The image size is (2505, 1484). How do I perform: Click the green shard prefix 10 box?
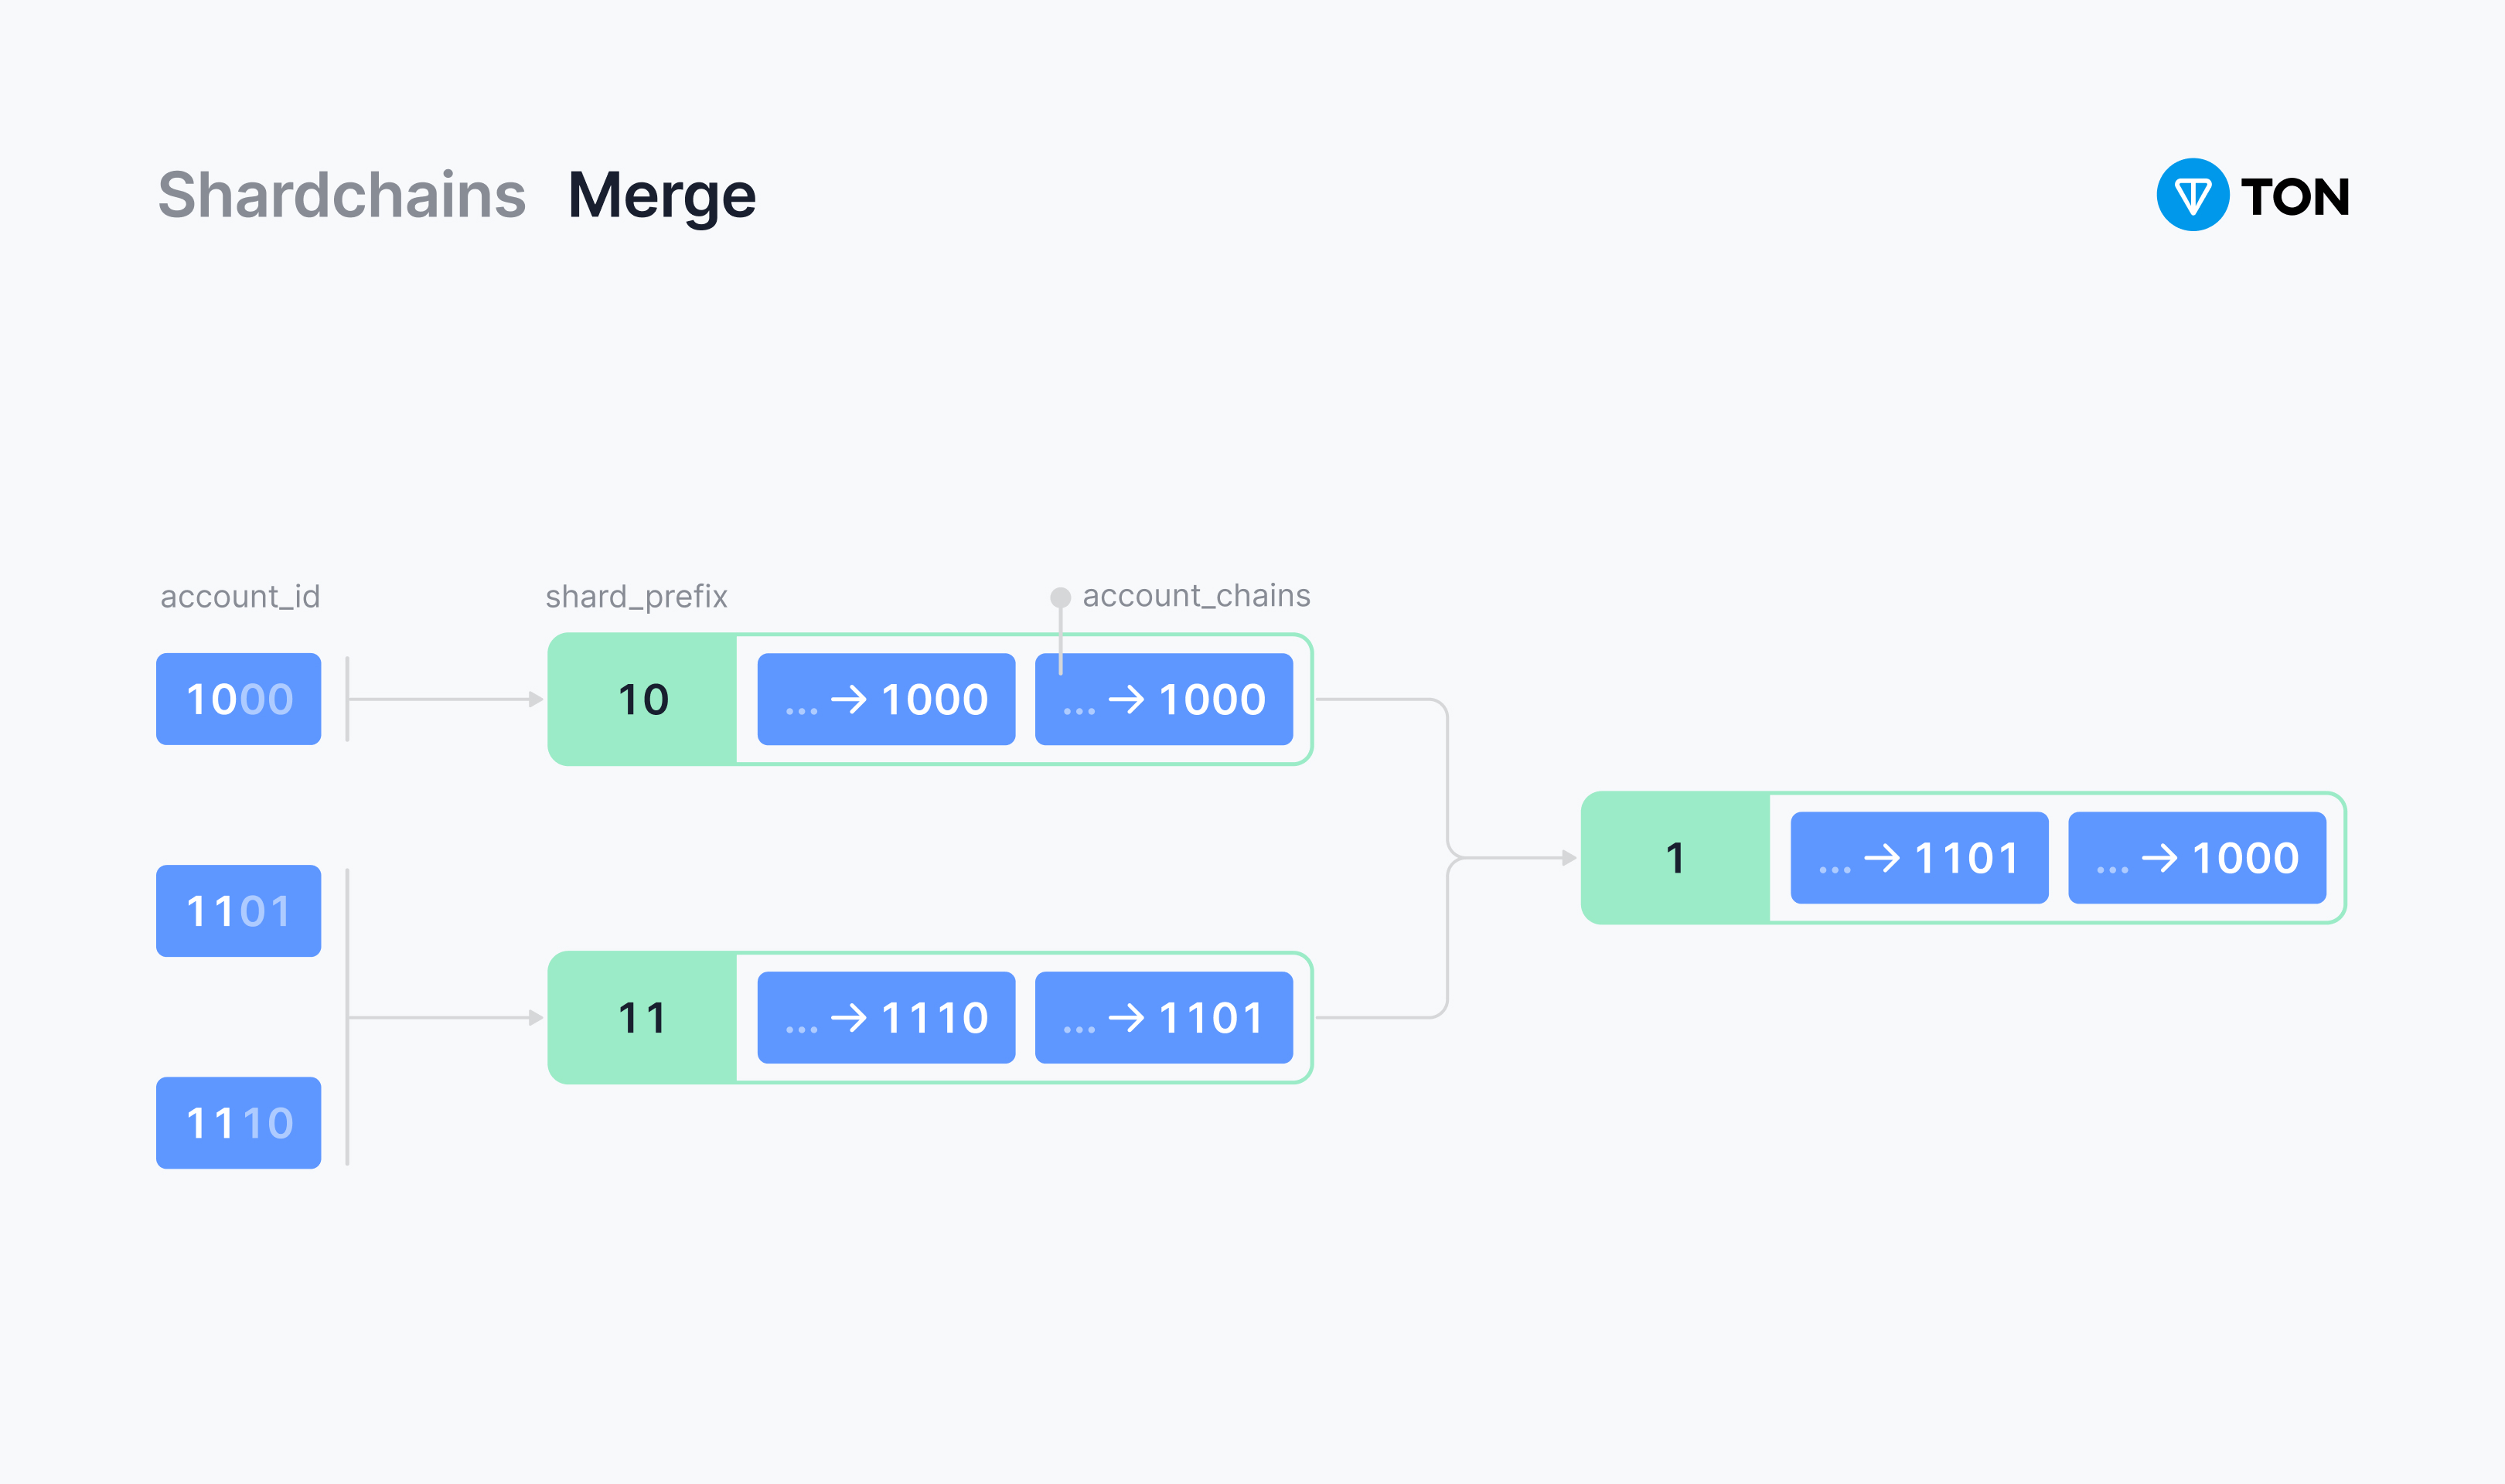click(x=642, y=699)
